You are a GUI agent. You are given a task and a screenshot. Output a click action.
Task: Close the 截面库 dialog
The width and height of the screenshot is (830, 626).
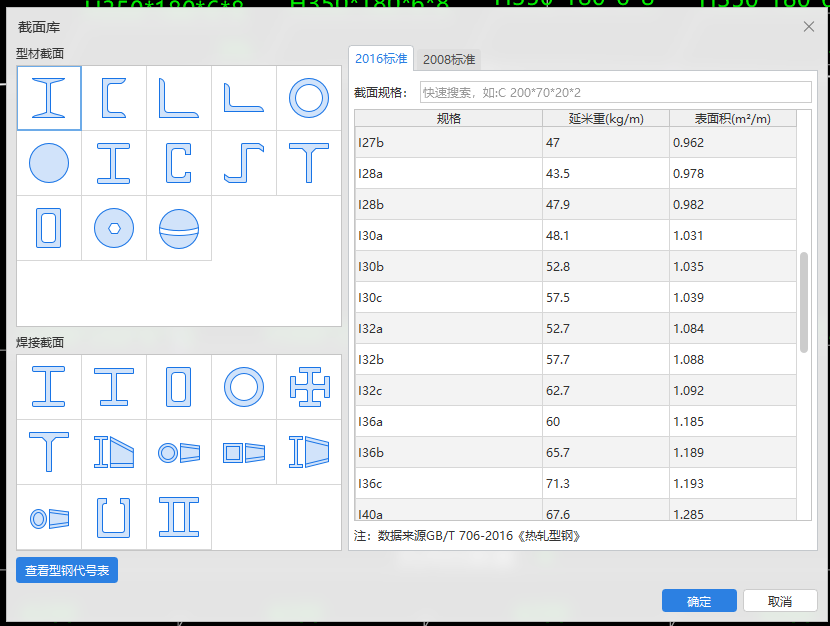tap(808, 27)
